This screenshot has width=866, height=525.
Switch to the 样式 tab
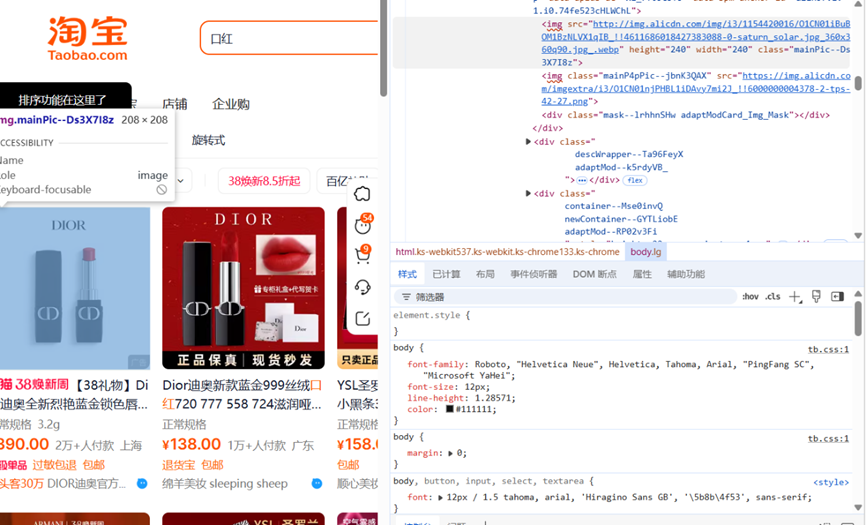pos(407,274)
